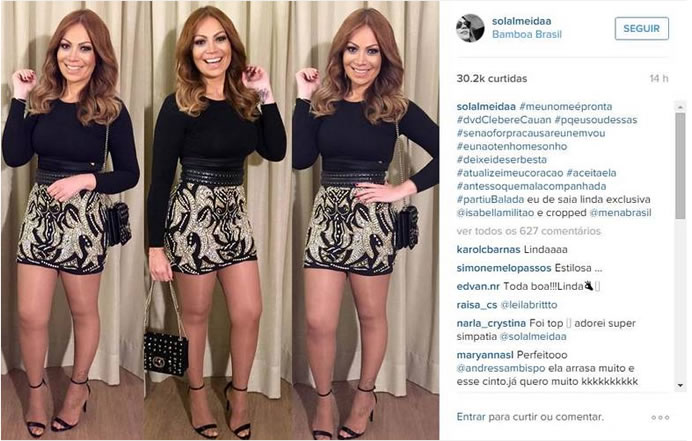Screen dimensions: 692x441
Task: Open commenter karolcbarnas profile
Action: [x=488, y=249]
